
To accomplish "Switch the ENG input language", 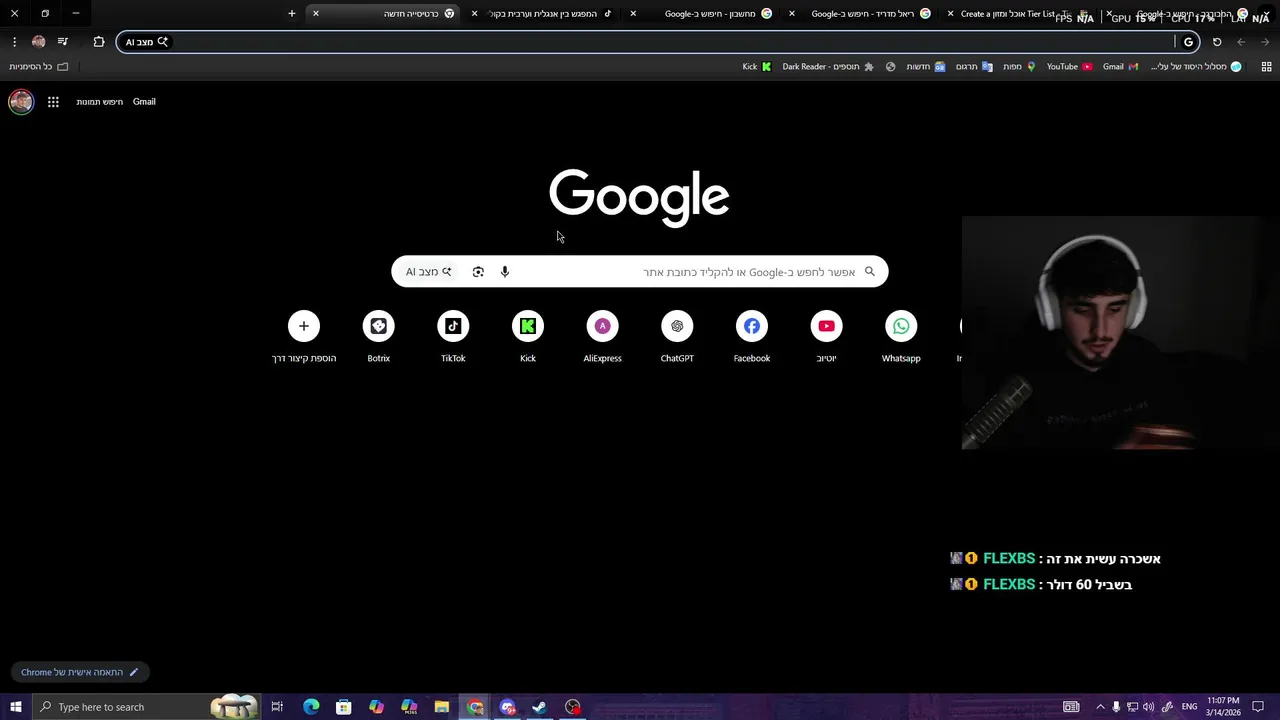I will [x=1189, y=707].
